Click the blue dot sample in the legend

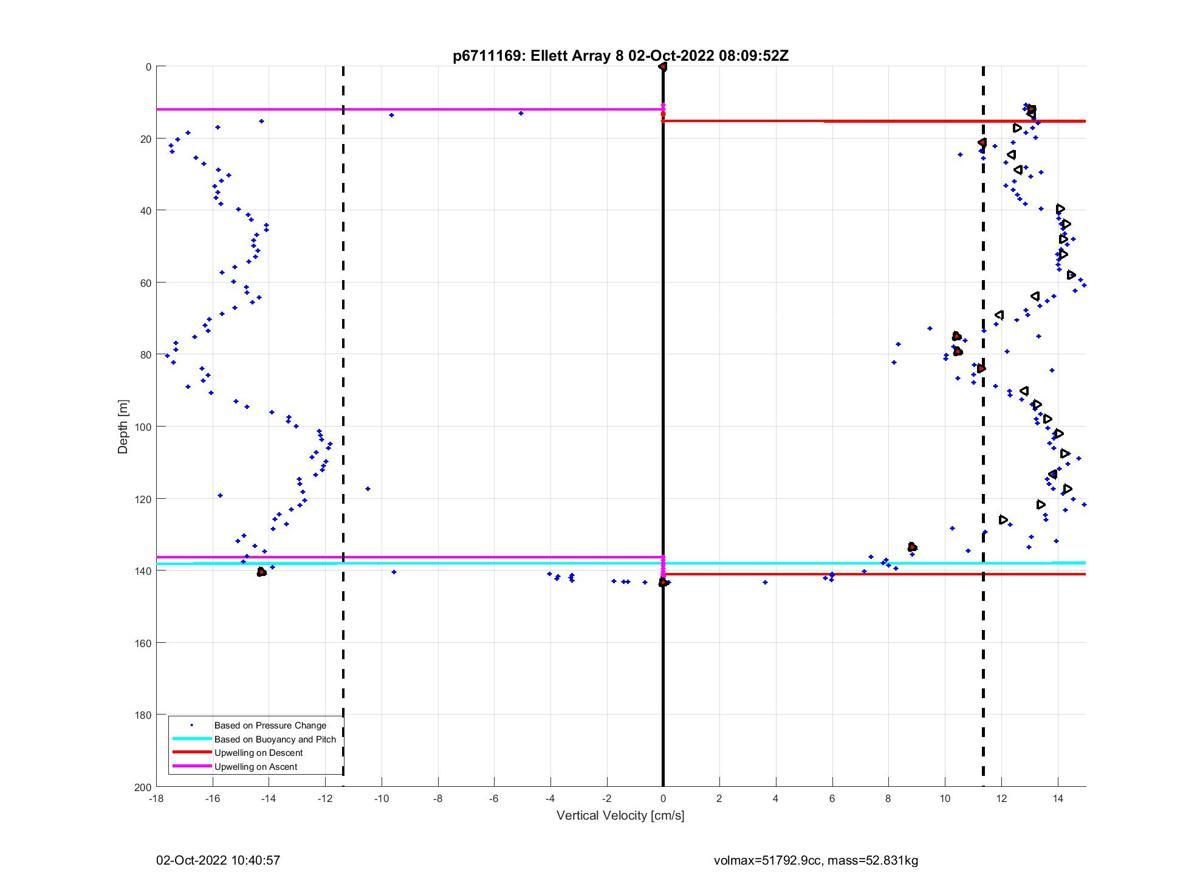tap(191, 725)
